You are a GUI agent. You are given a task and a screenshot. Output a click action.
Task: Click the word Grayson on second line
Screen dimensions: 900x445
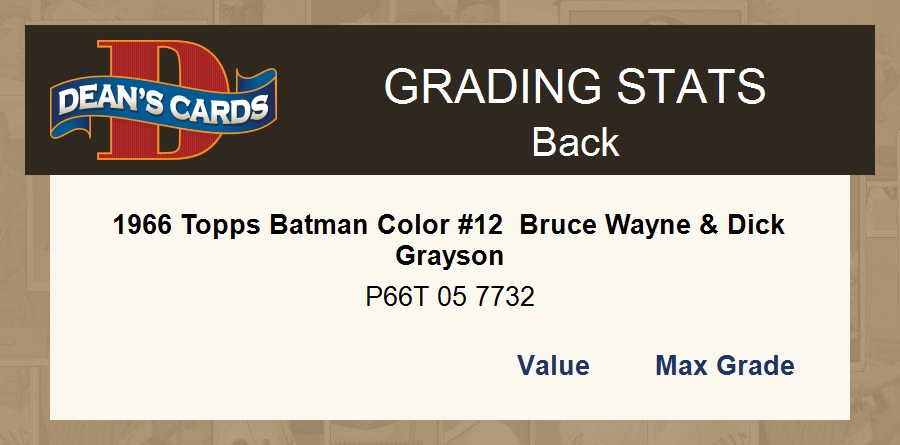click(449, 256)
